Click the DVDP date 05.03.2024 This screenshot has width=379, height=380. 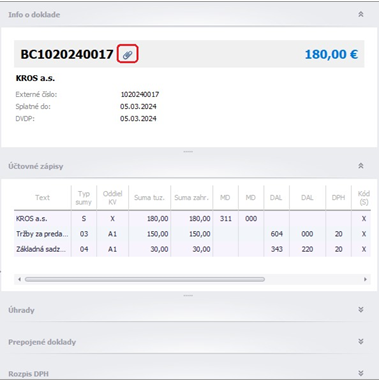click(138, 119)
